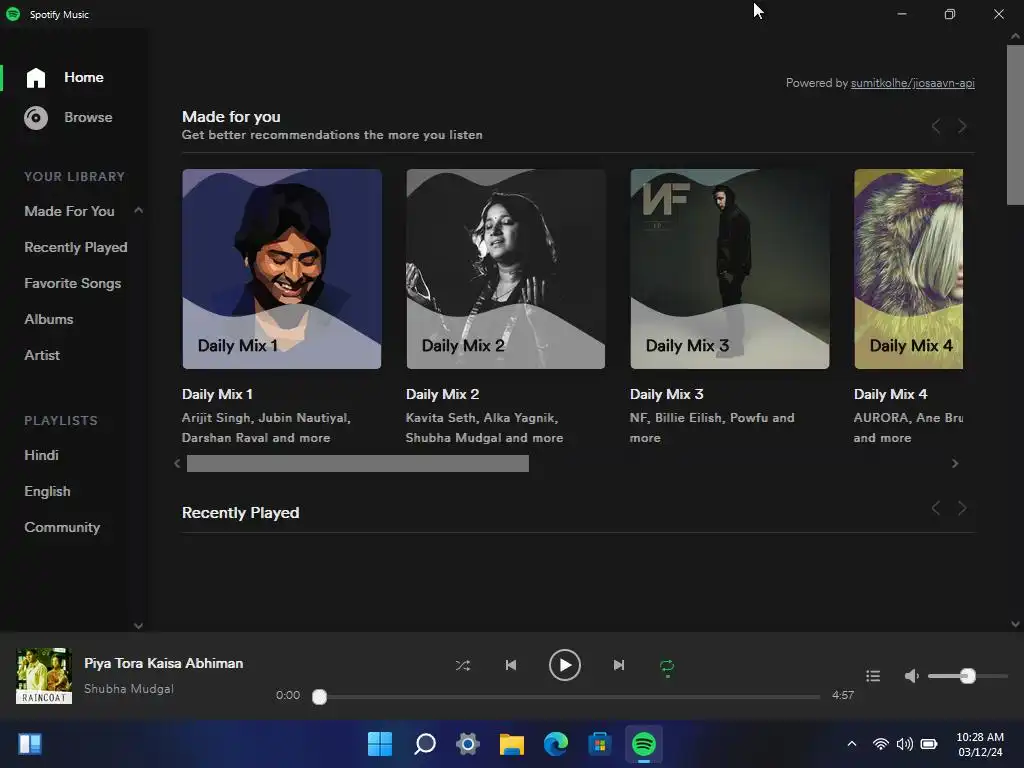The width and height of the screenshot is (1024, 768).
Task: Open the English playlist
Action: pyautogui.click(x=47, y=491)
